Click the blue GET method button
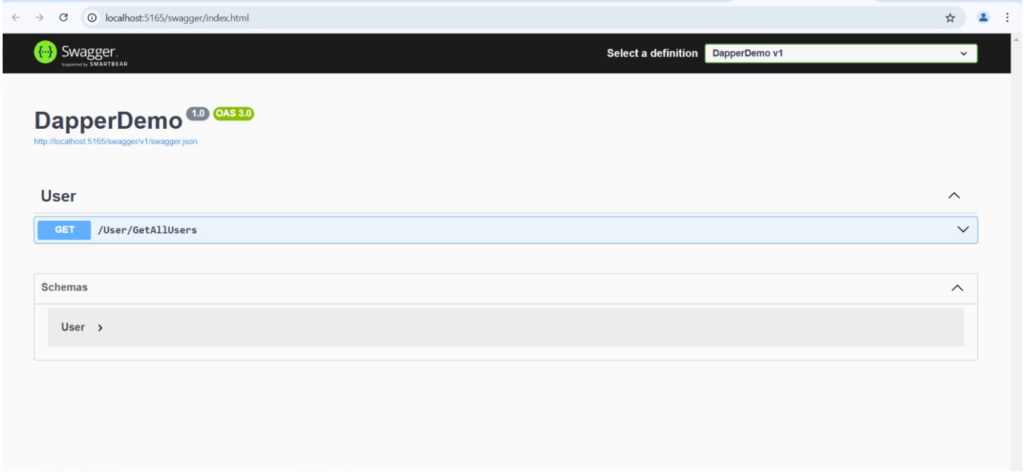 point(64,230)
